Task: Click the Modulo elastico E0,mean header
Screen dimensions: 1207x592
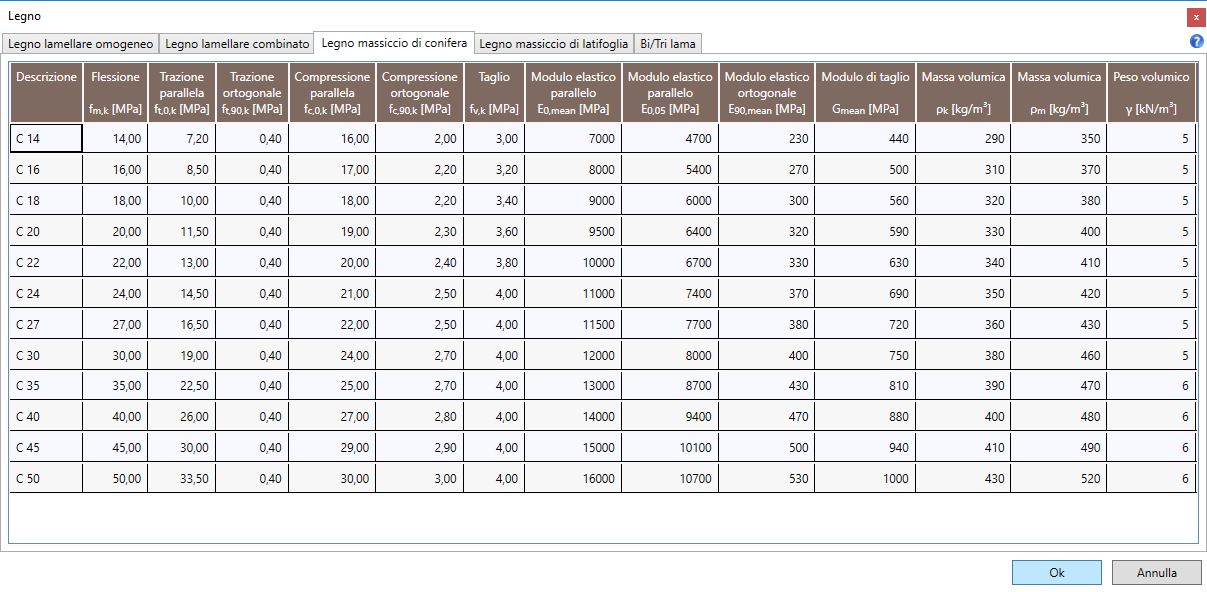Action: point(573,92)
